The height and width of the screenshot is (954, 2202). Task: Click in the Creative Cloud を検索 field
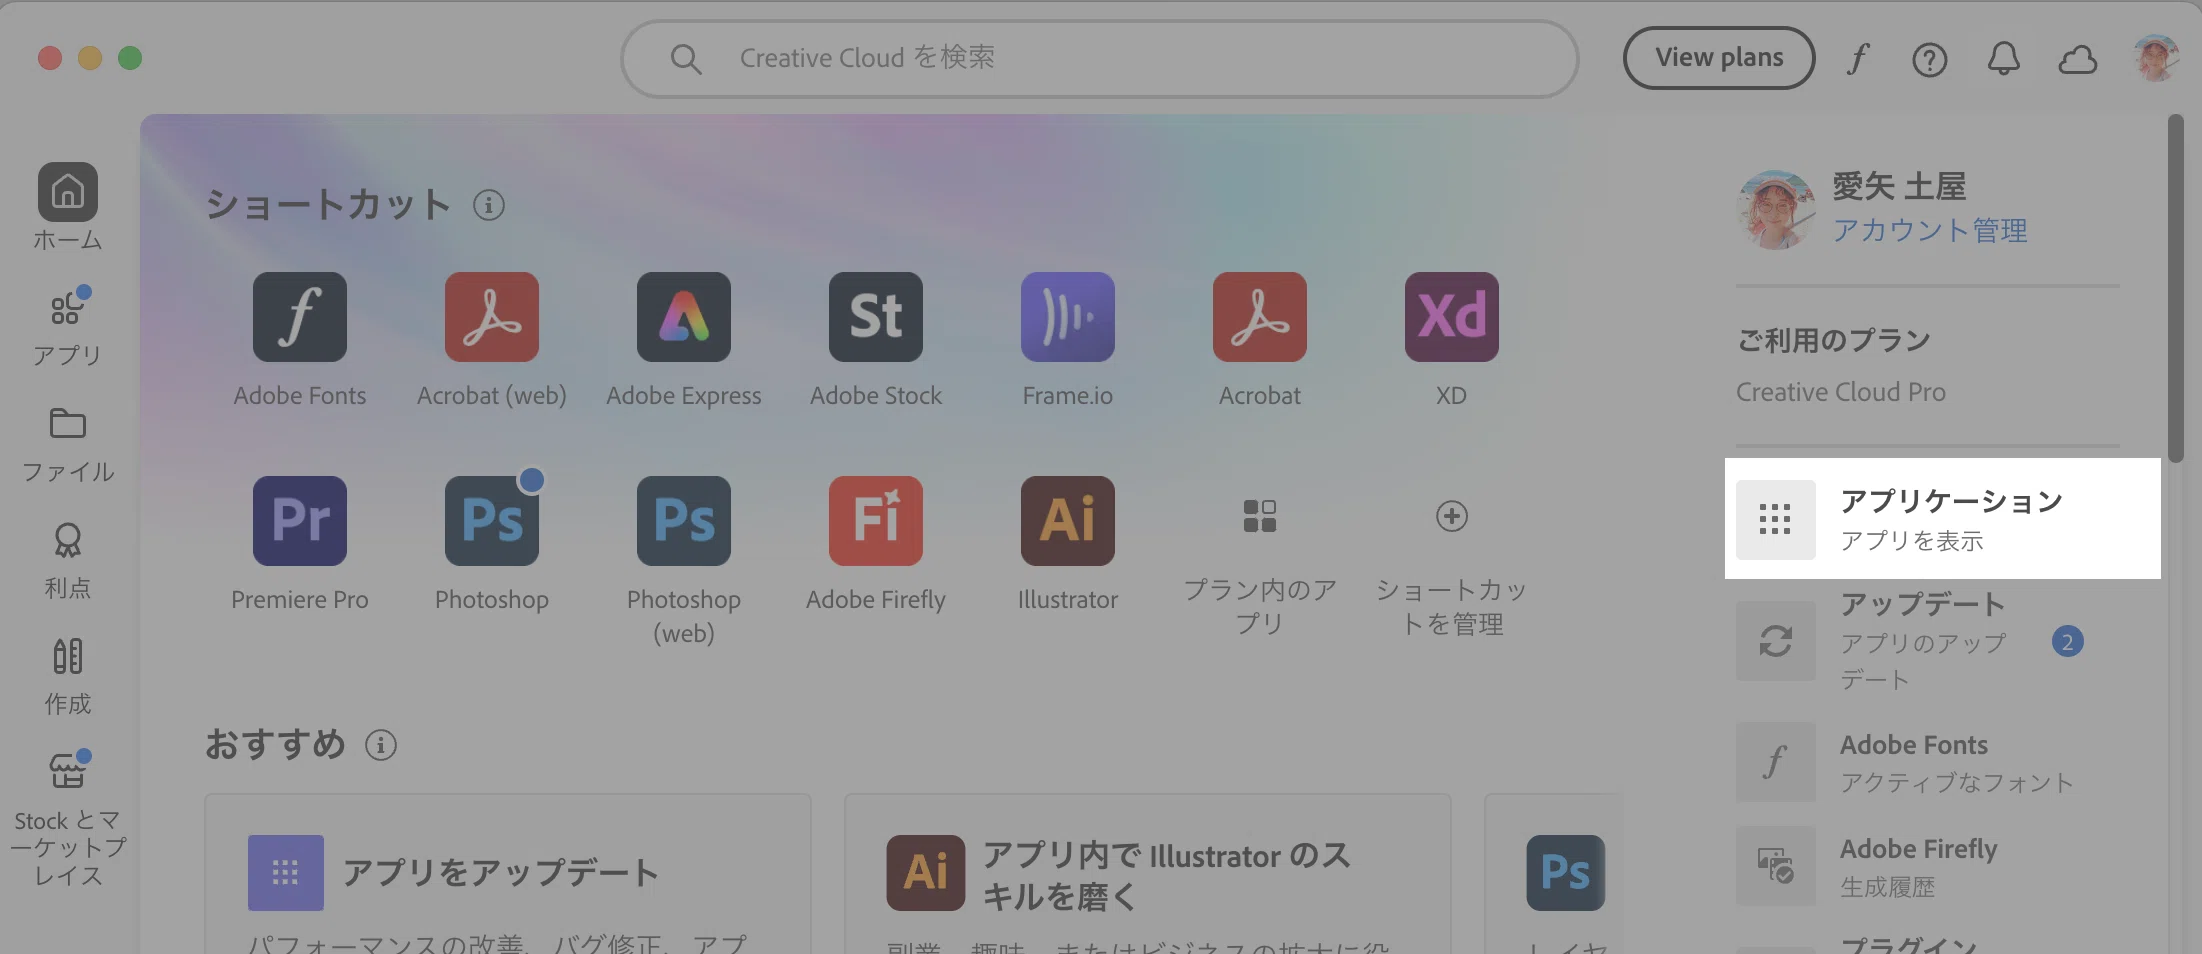(x=1099, y=58)
